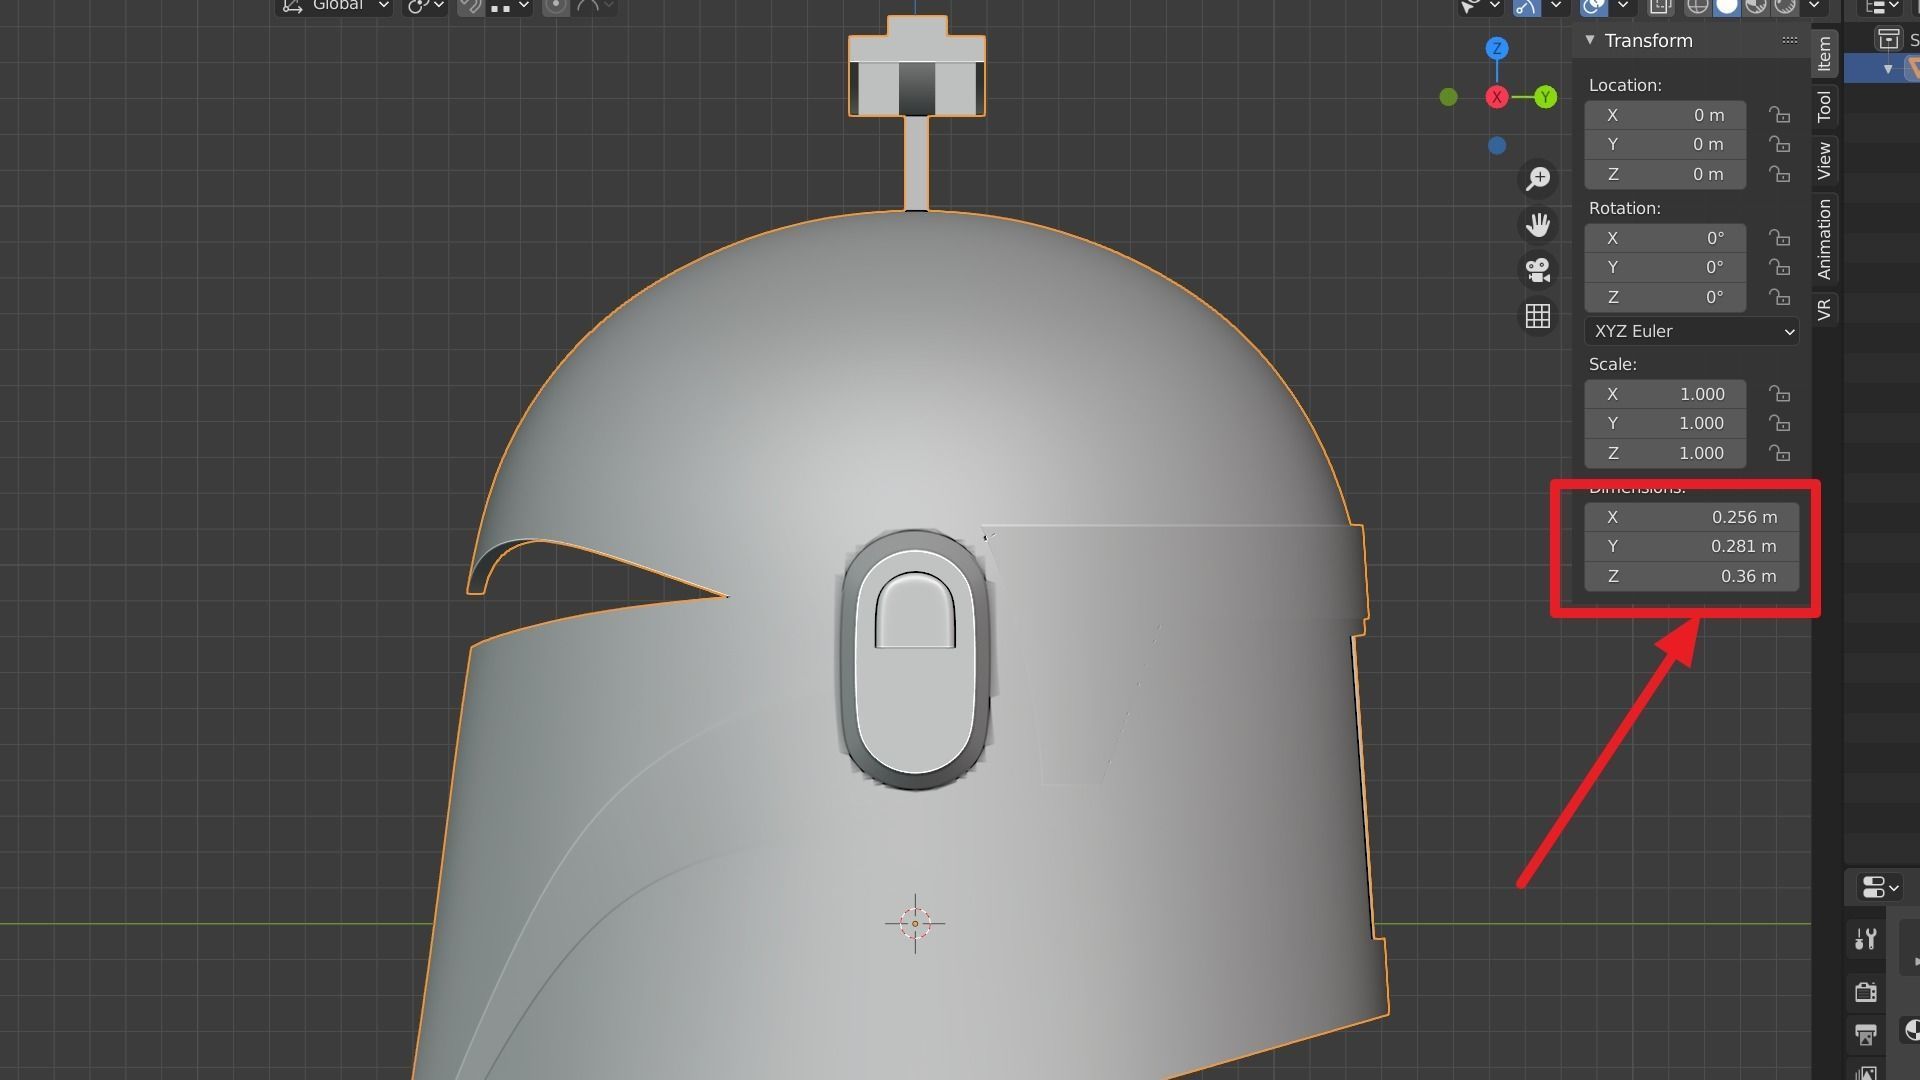Click the Dimensions Y 0.281 m field
Screen dimensions: 1920x1080
click(1692, 546)
